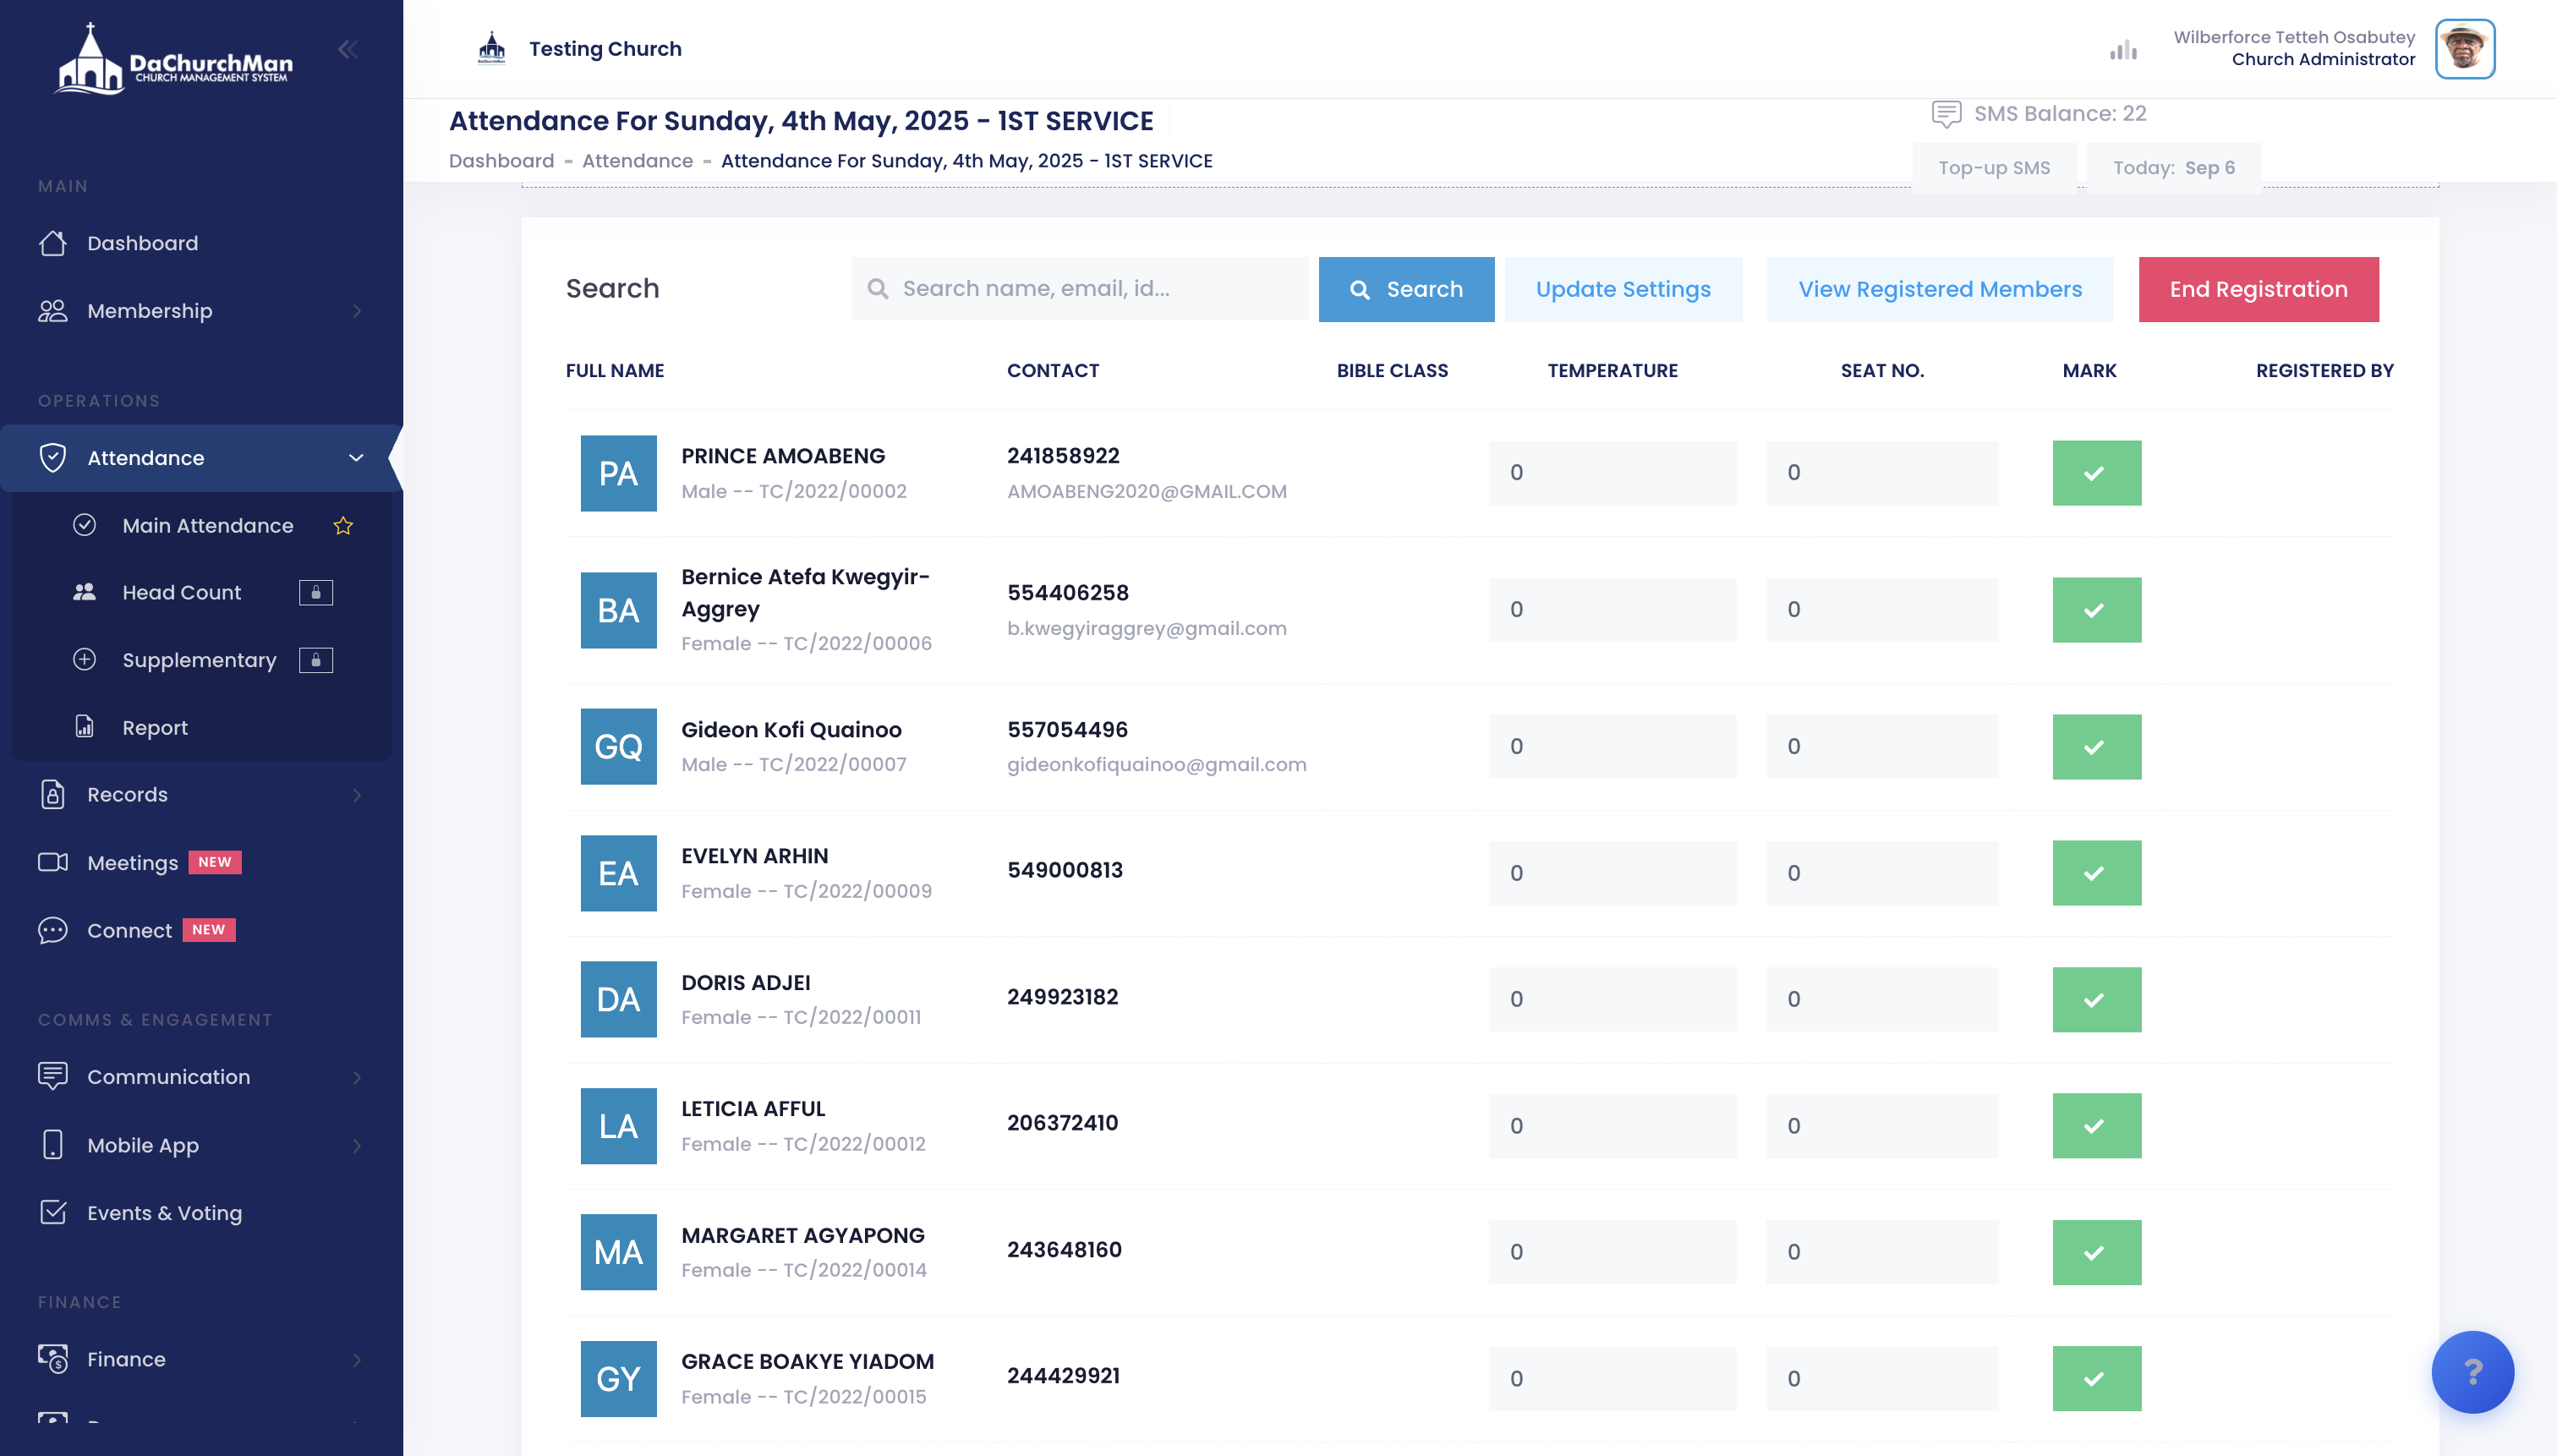Expand the Mobile App menu
2557x1456 pixels.
[x=201, y=1145]
